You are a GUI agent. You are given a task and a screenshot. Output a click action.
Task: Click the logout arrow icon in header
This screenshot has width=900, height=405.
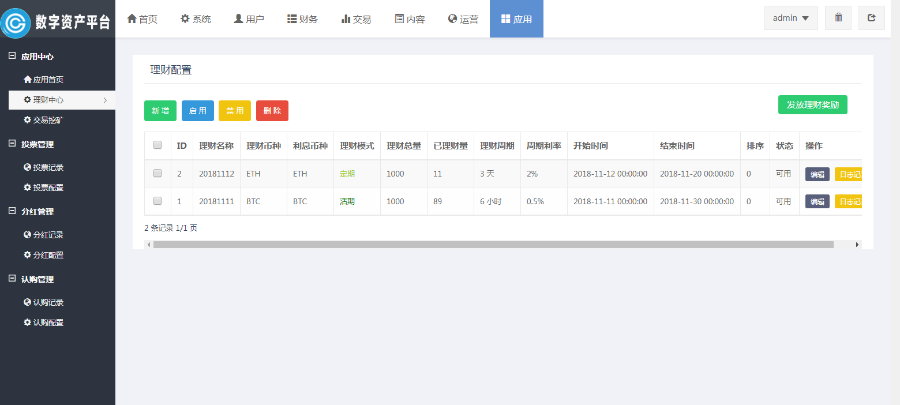point(871,18)
